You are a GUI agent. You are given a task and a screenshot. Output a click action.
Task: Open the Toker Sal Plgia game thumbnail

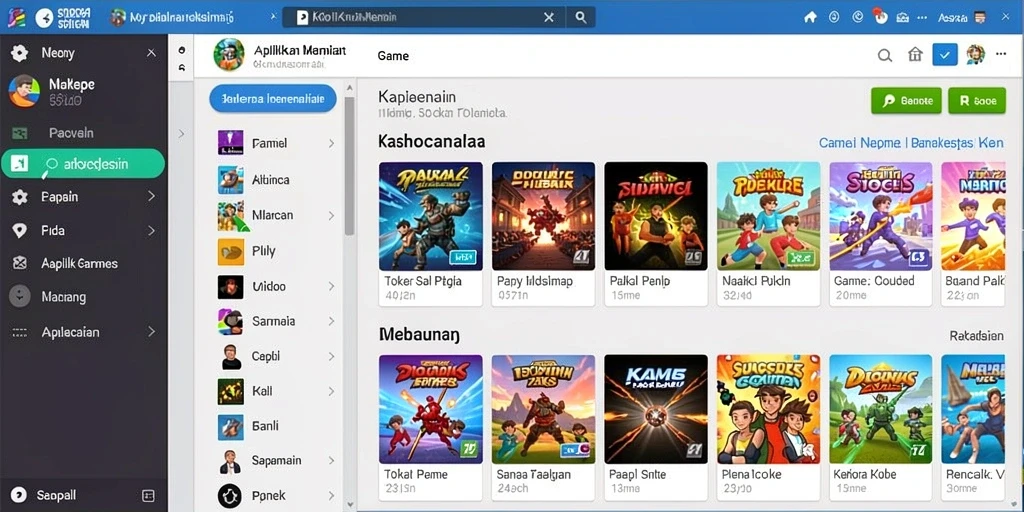click(x=431, y=216)
